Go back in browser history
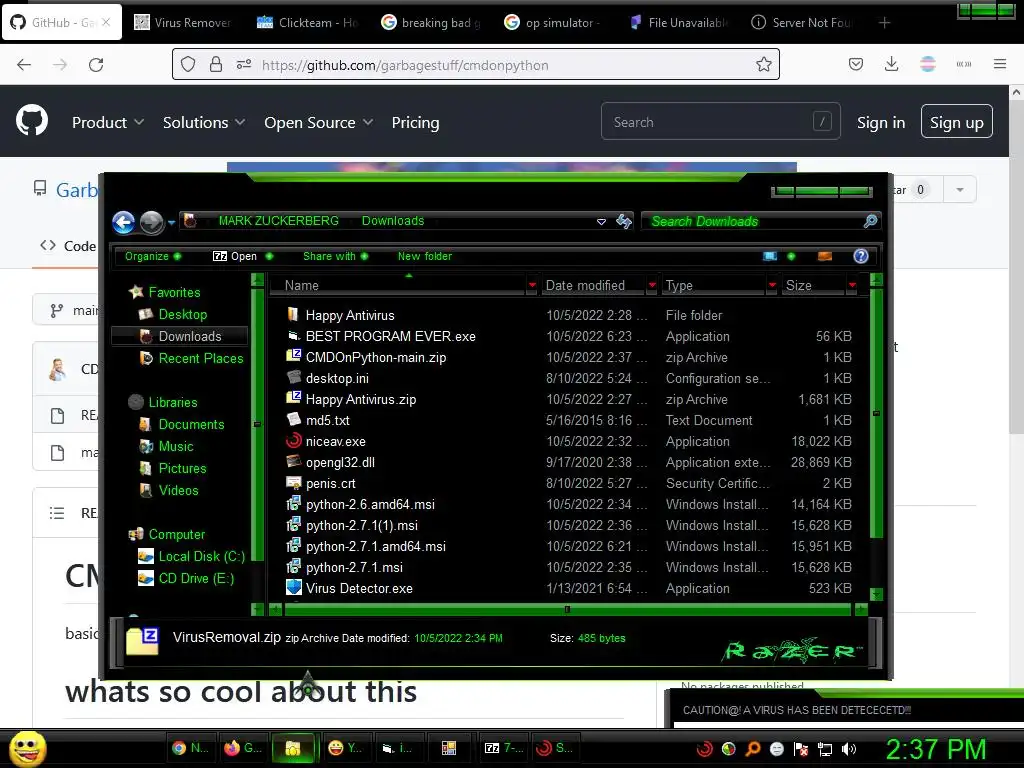This screenshot has width=1024, height=768. (x=24, y=65)
